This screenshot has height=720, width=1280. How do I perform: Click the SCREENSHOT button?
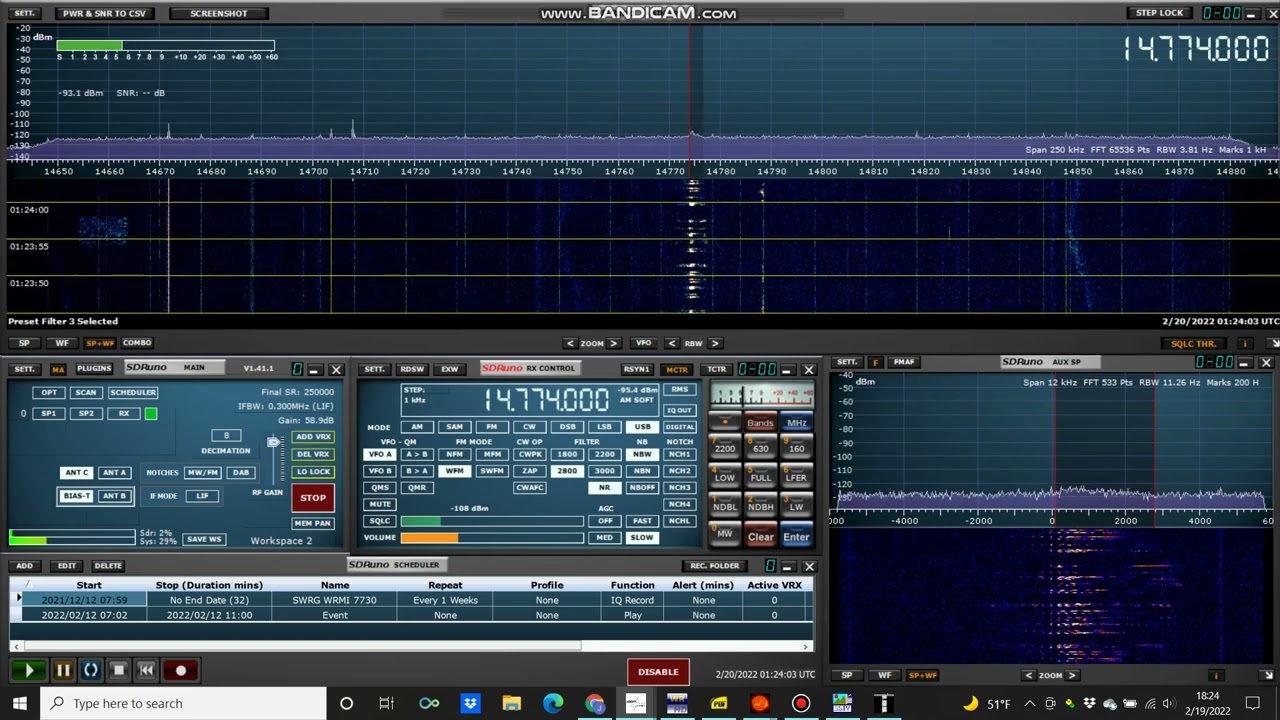pyautogui.click(x=219, y=14)
